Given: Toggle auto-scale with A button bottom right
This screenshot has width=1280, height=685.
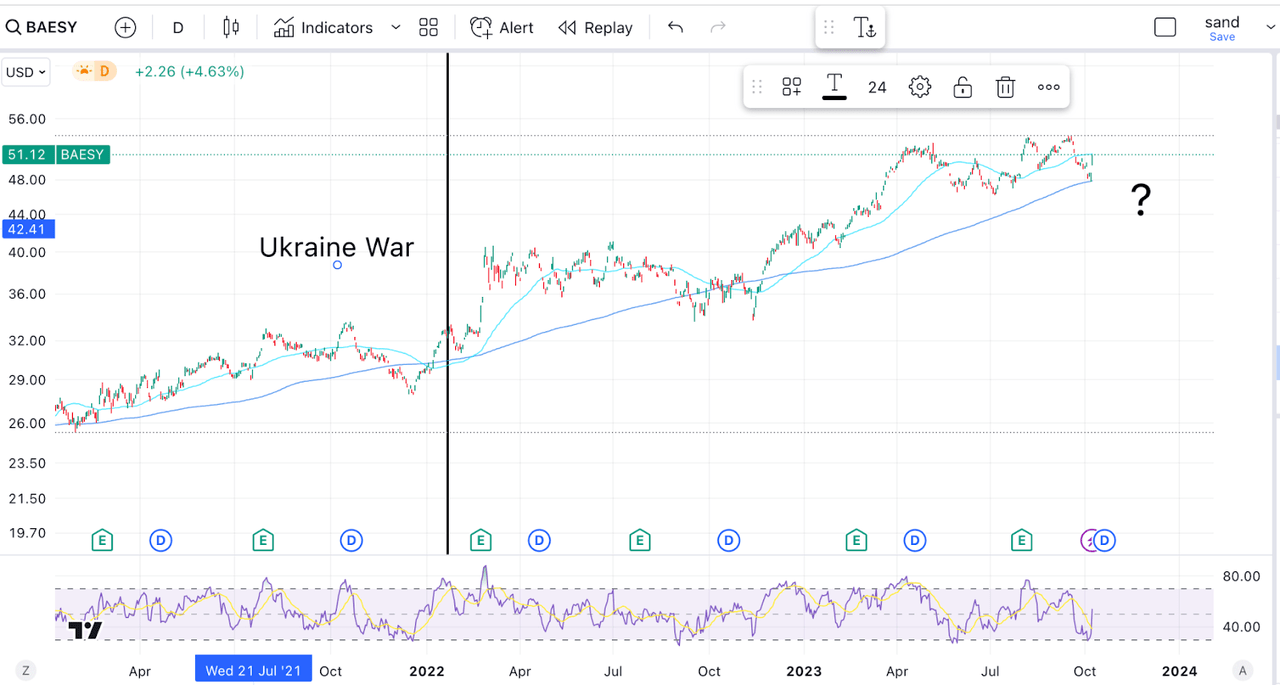Looking at the screenshot, I should coord(1242,671).
